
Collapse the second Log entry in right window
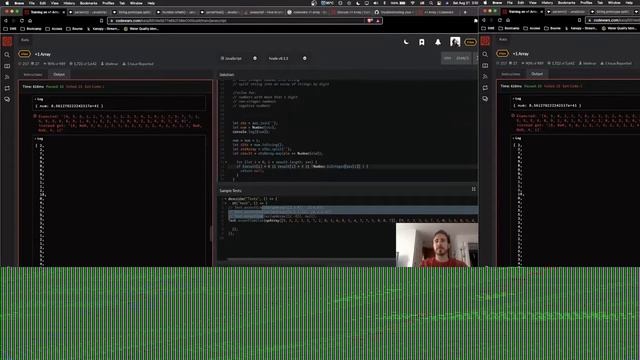517,138
